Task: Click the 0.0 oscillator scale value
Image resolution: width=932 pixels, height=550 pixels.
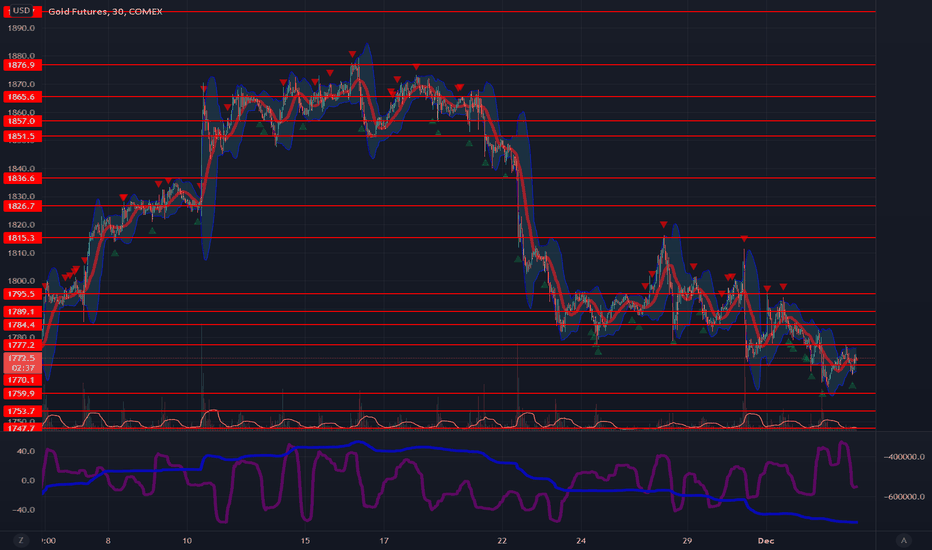Action: pyautogui.click(x=29, y=480)
